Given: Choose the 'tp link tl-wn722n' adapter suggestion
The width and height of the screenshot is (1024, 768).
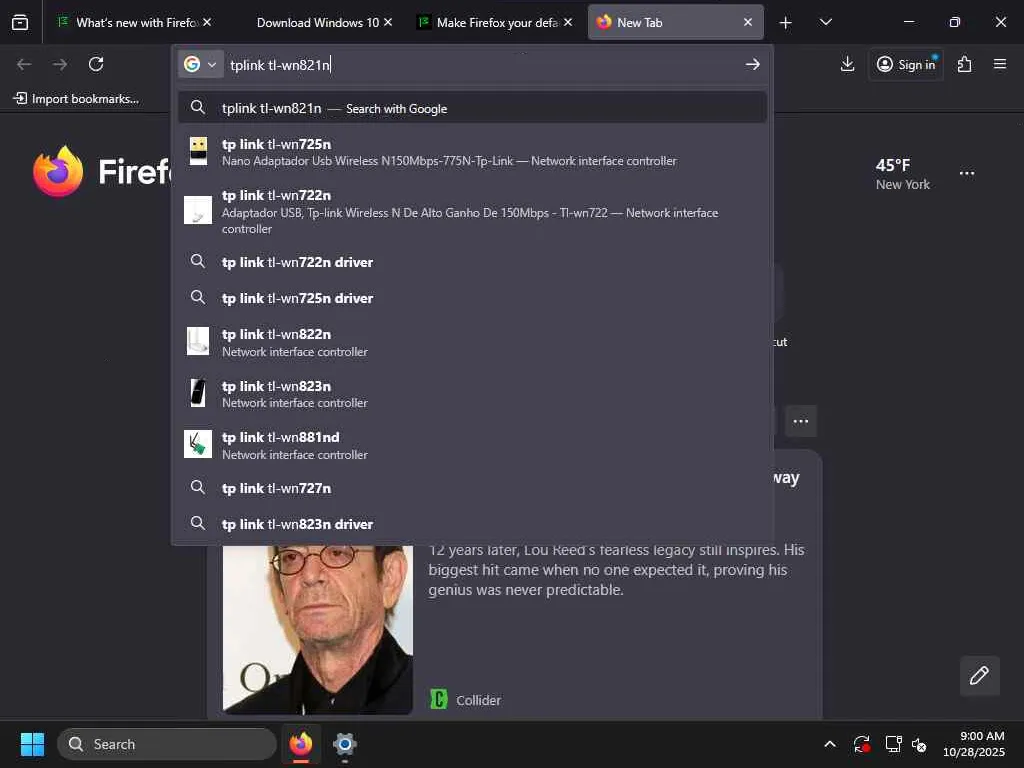Looking at the screenshot, I should point(472,211).
